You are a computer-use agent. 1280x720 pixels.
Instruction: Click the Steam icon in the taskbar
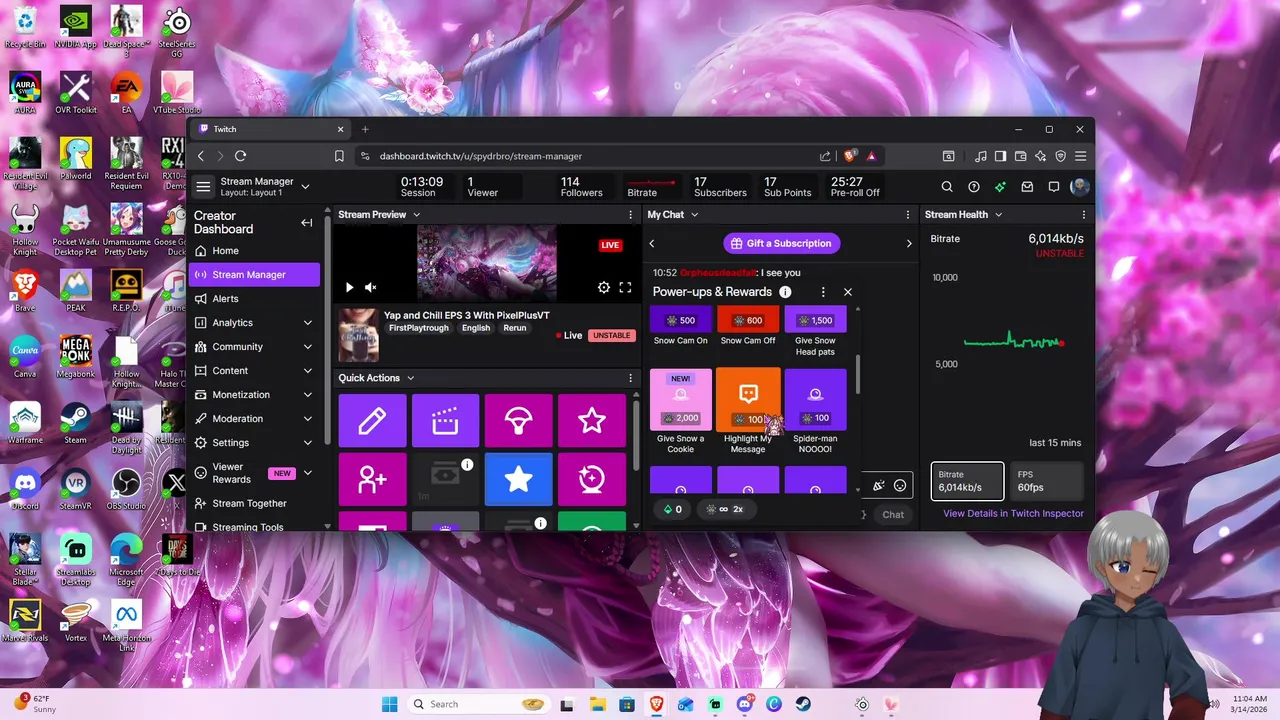tap(803, 704)
